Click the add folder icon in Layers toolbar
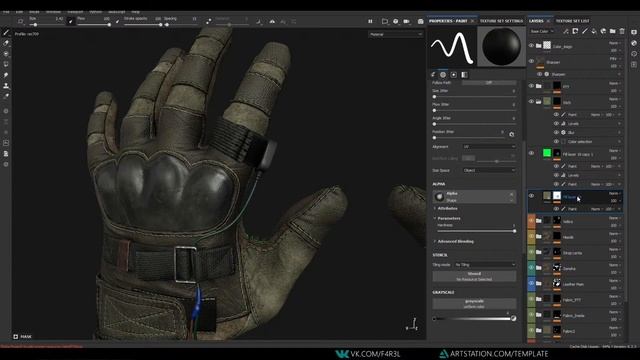640x360 pixels. (613, 31)
